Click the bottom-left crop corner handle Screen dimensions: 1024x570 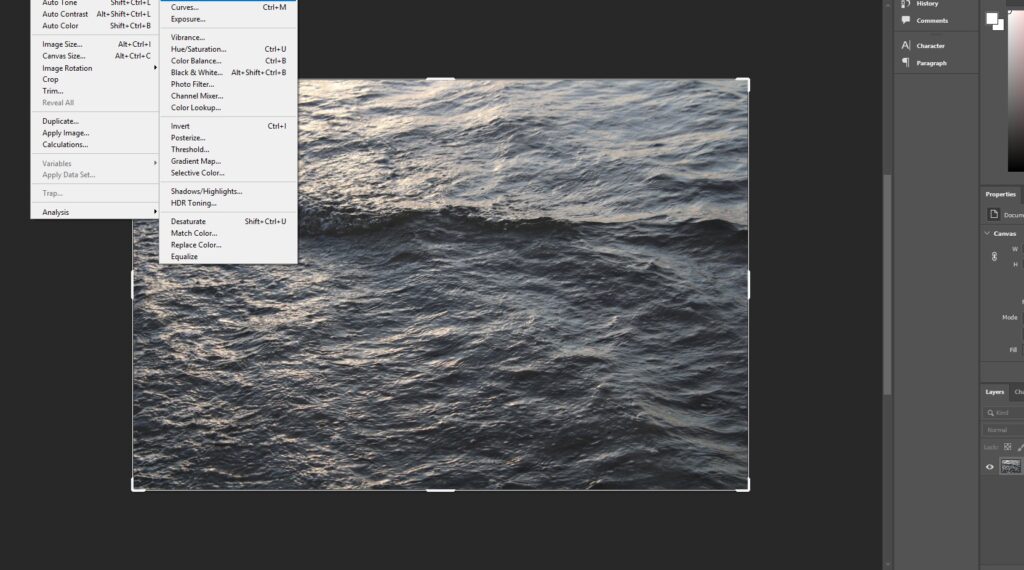[x=137, y=486]
